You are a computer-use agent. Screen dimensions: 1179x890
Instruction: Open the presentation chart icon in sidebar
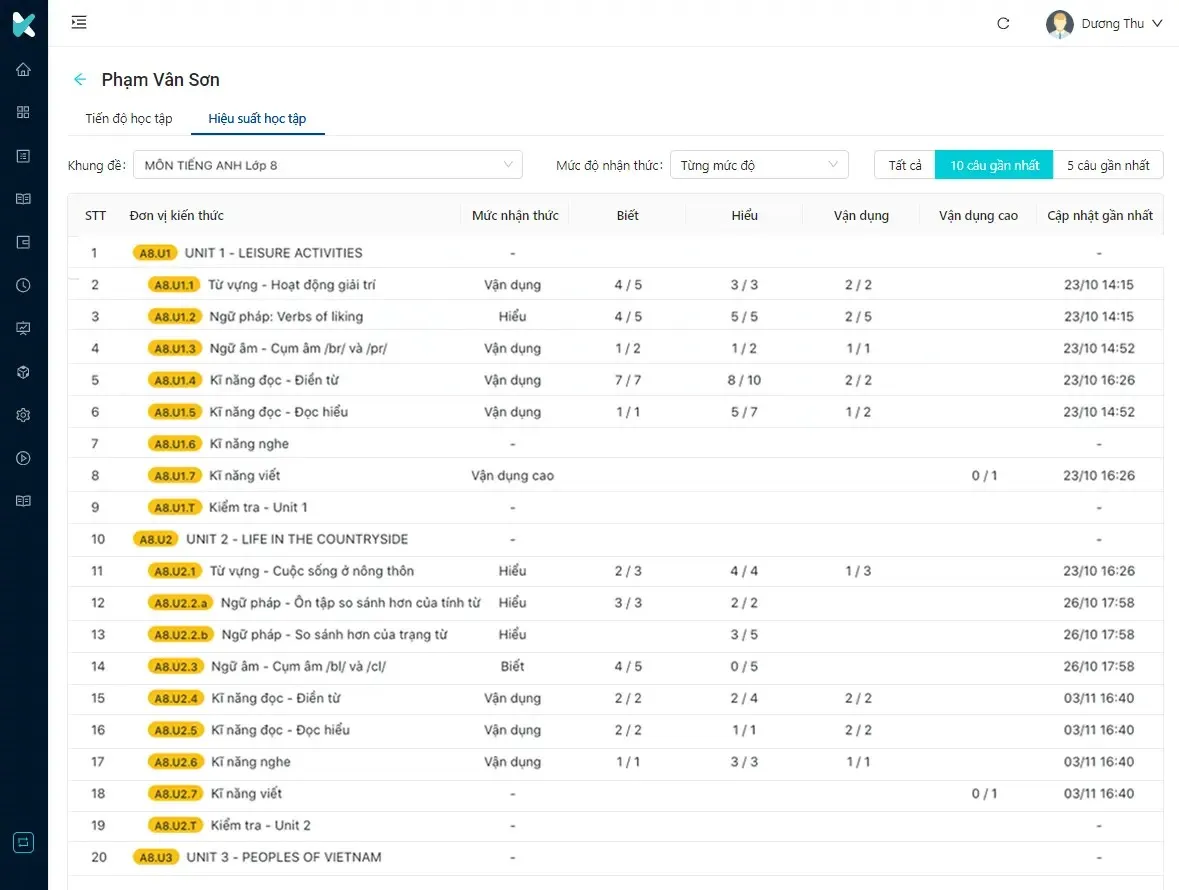coord(23,328)
